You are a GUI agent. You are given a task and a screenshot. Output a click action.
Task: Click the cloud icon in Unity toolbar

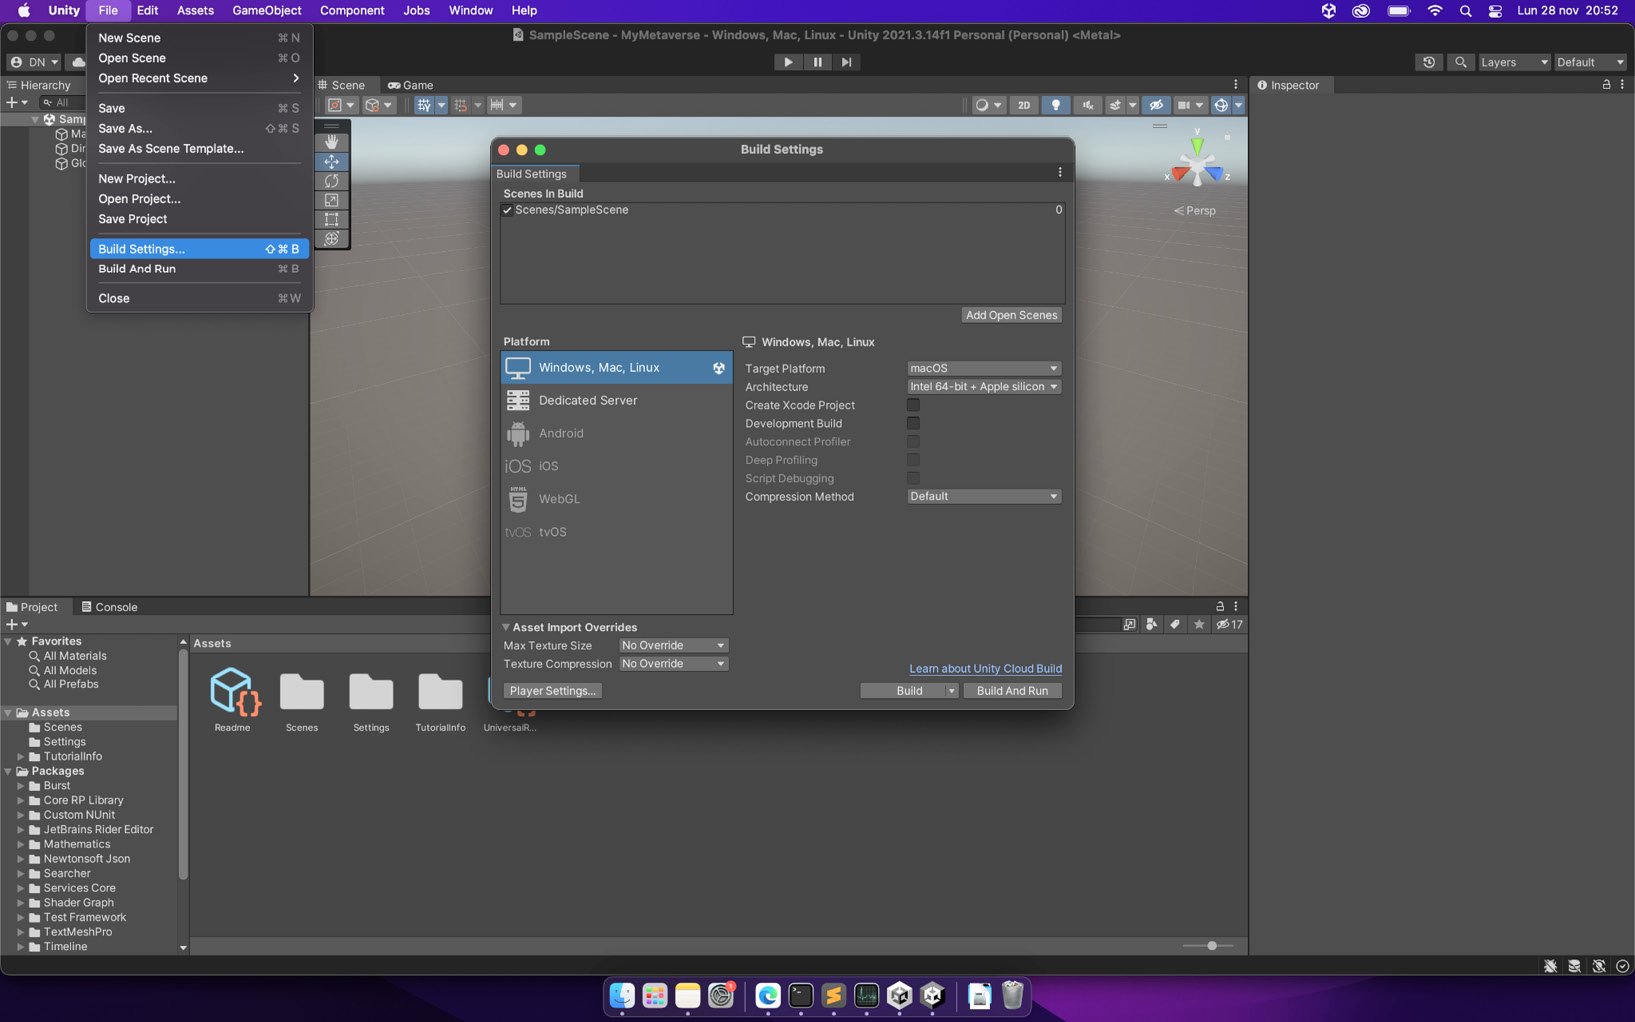click(78, 62)
